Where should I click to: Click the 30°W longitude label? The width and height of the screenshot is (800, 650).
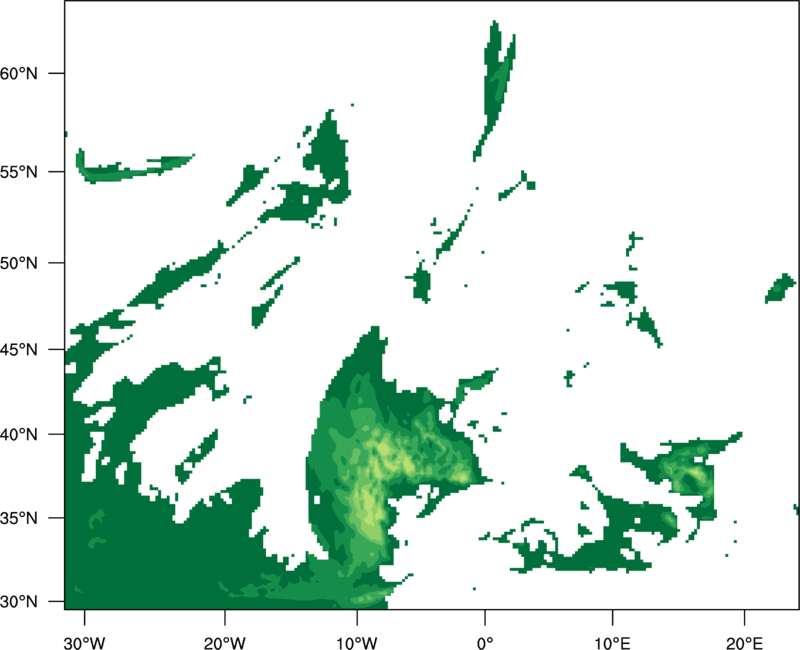tap(84, 643)
